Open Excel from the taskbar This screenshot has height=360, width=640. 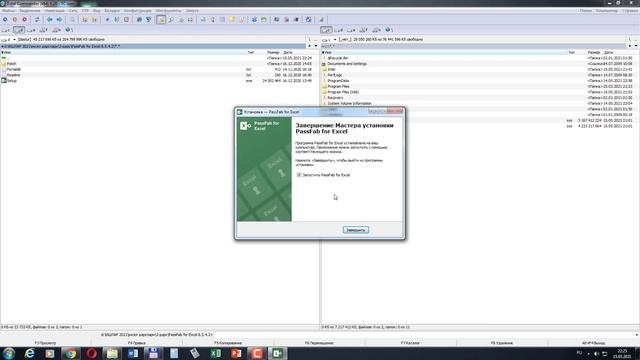click(216, 353)
